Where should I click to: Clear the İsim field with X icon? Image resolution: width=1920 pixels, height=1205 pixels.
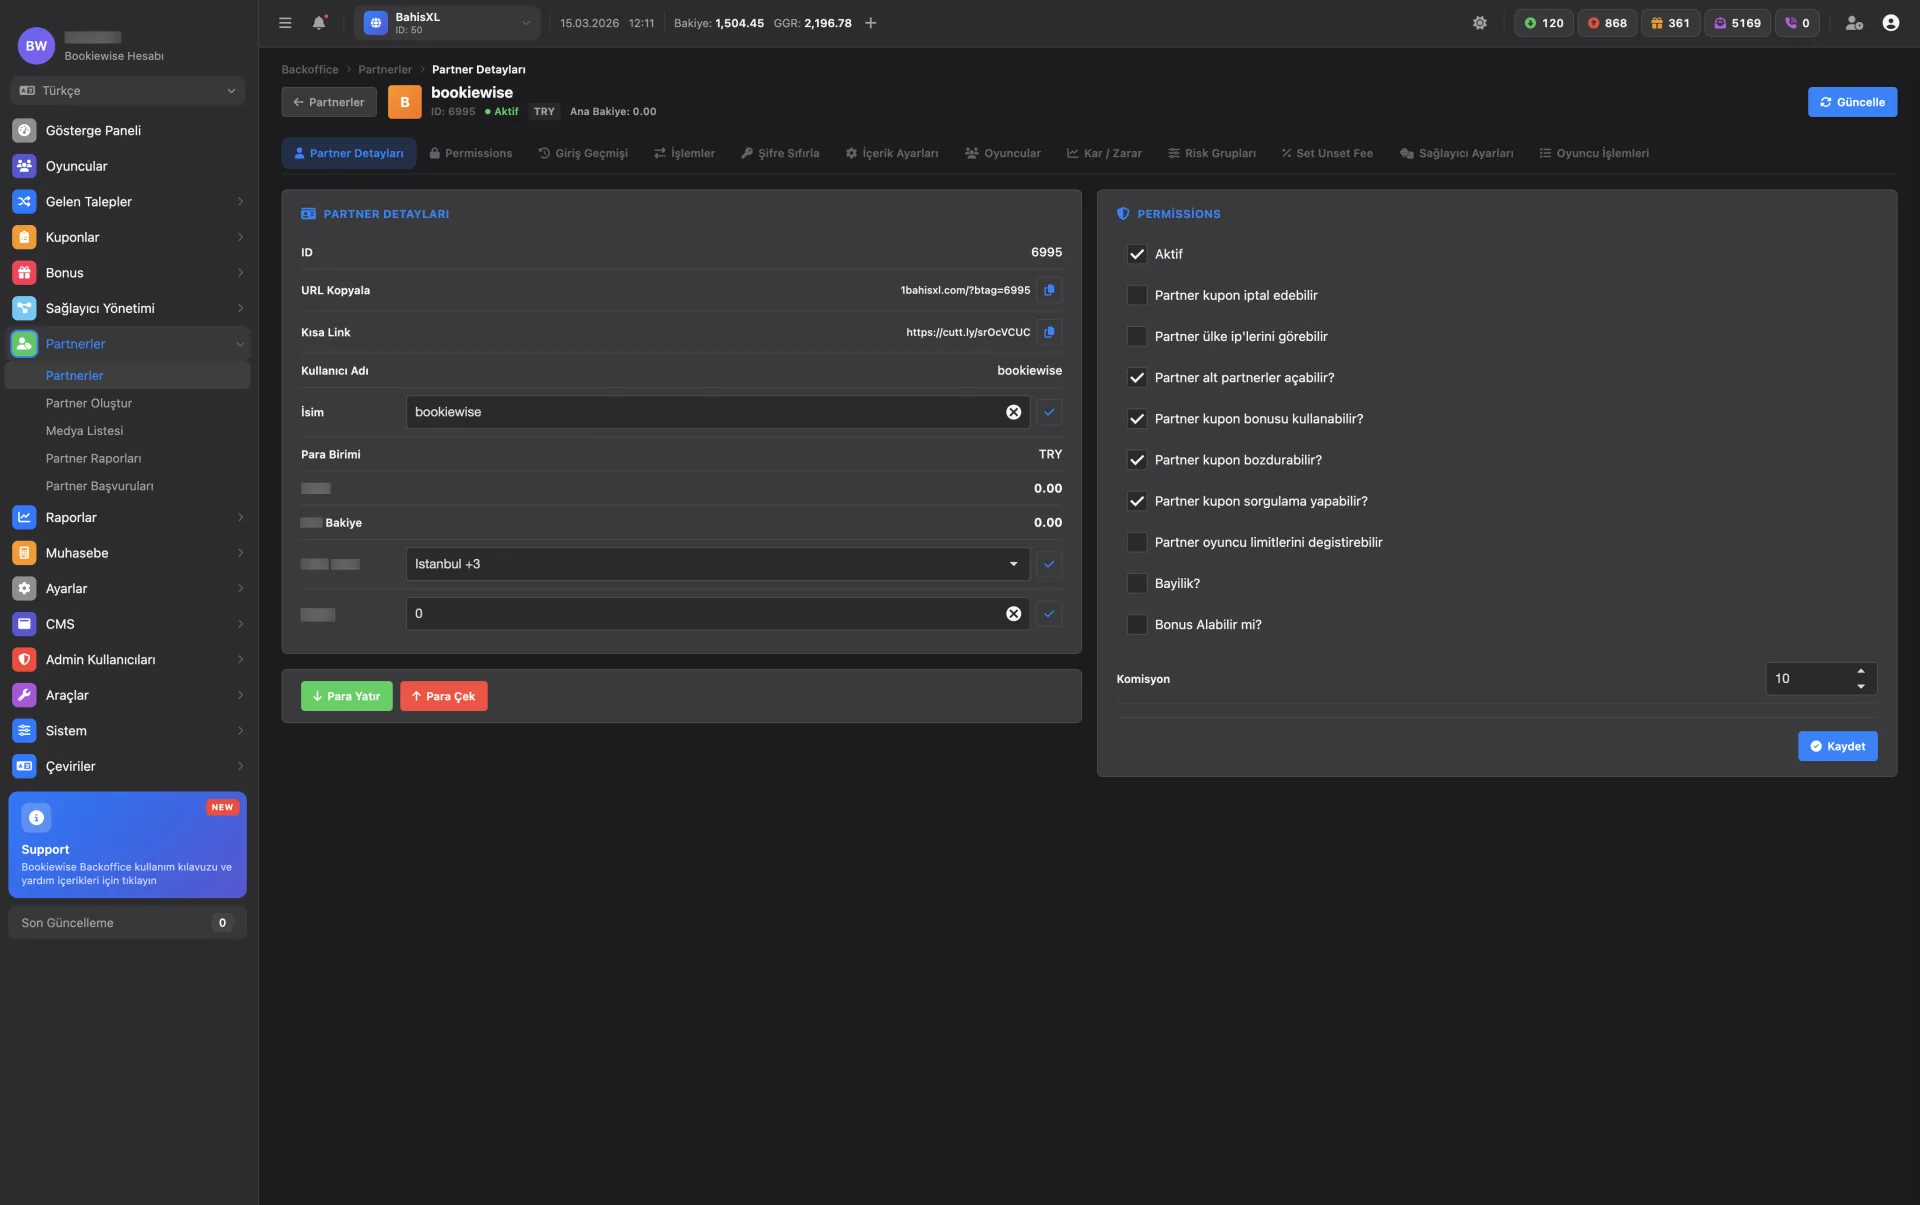pyautogui.click(x=1013, y=412)
